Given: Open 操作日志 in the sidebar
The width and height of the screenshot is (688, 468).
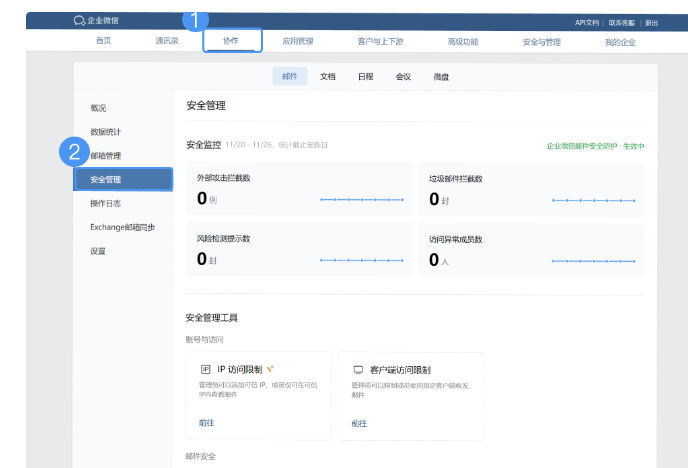Looking at the screenshot, I should [106, 203].
